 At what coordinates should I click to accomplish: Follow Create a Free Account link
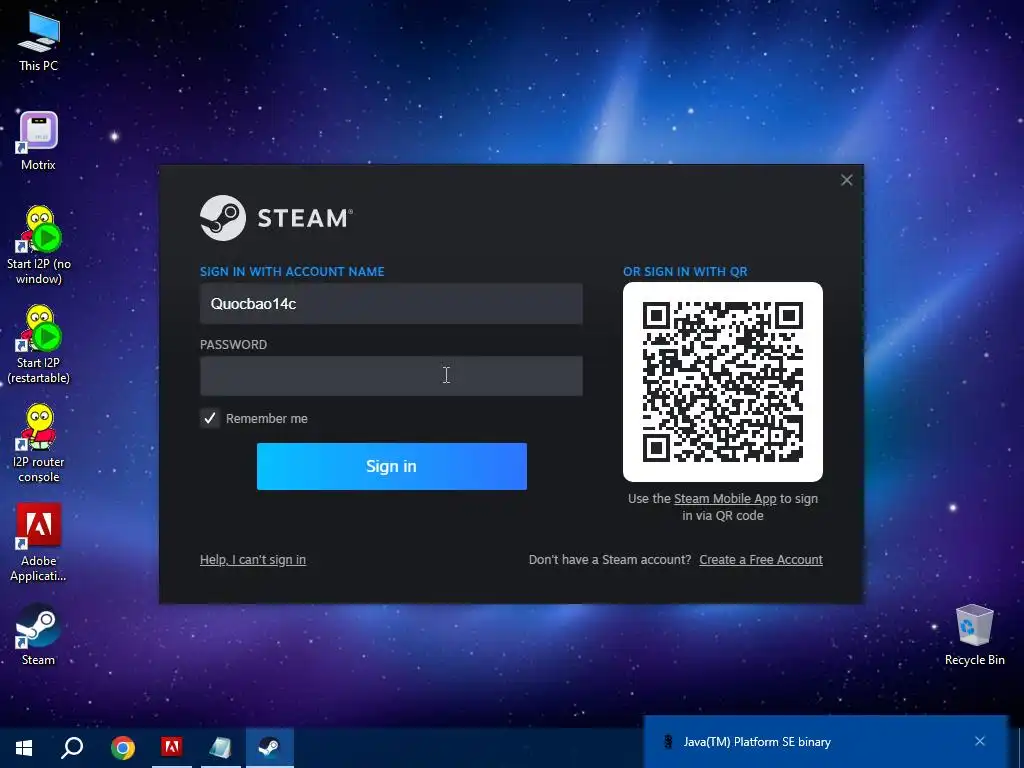(761, 560)
